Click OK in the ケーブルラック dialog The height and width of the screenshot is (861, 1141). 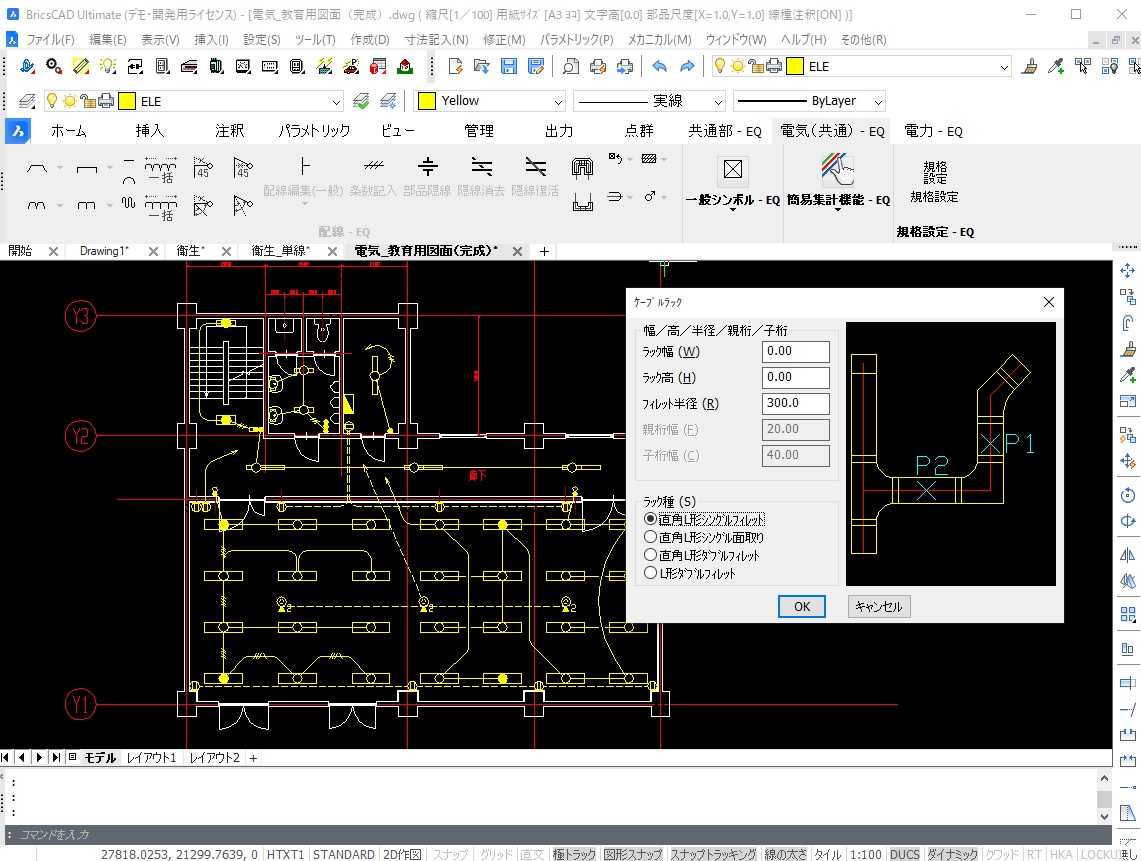(801, 606)
